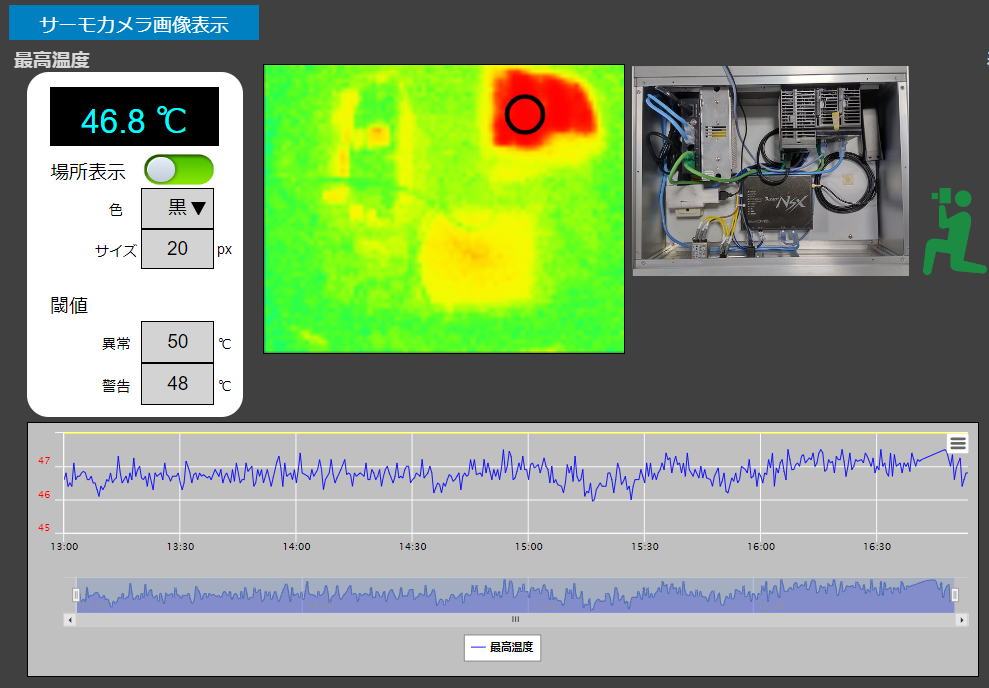Click the navigator right range handle
Viewport: 989px width, 688px height.
954,595
